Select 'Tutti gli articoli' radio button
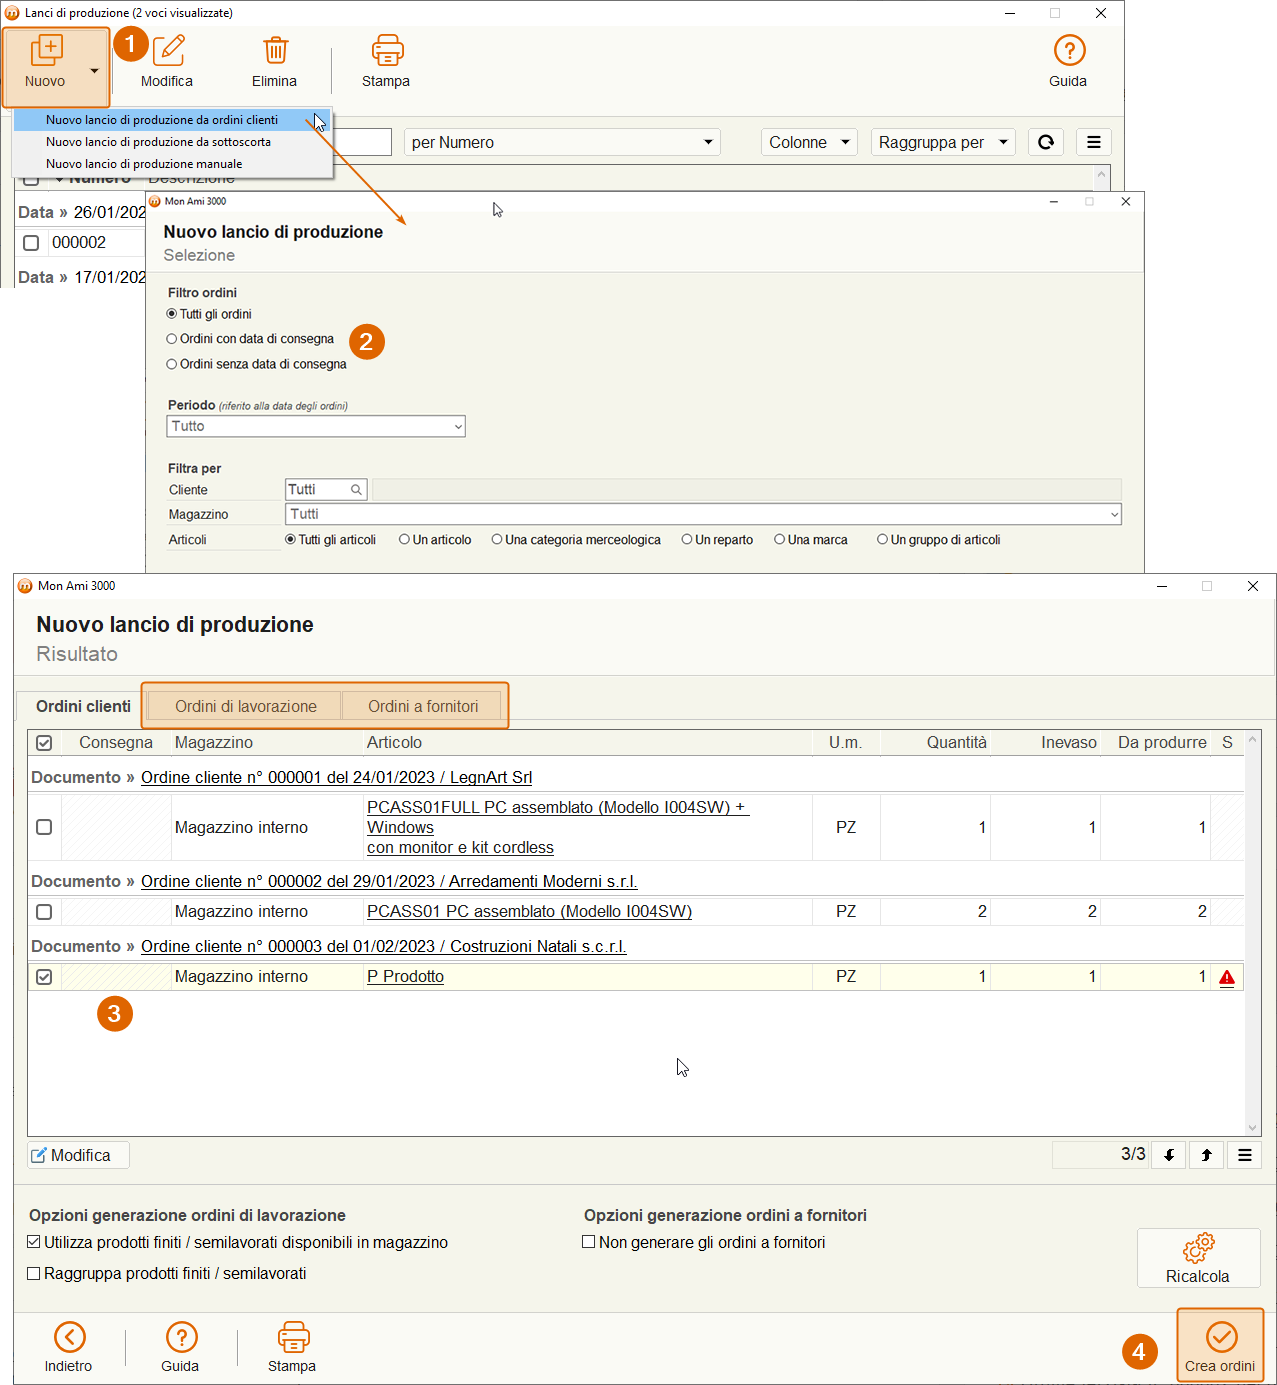This screenshot has height=1385, width=1277. coord(291,540)
